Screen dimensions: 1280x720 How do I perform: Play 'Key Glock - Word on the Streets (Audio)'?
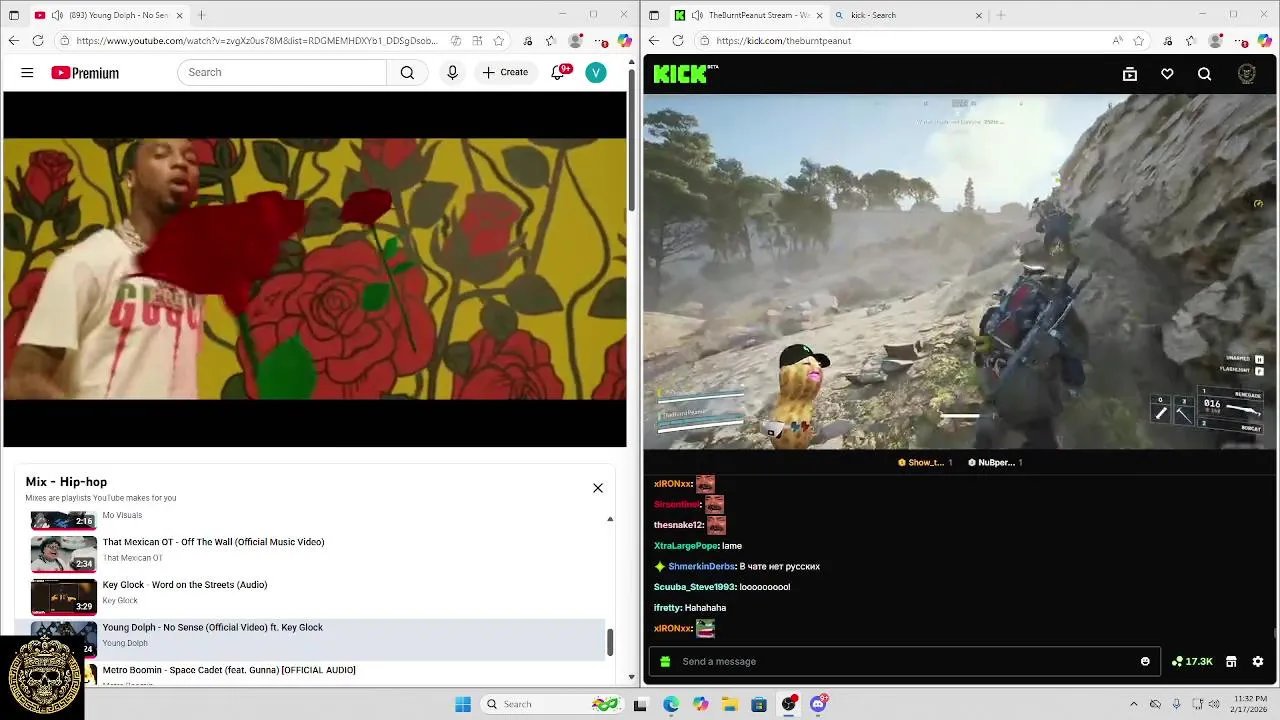(x=185, y=585)
